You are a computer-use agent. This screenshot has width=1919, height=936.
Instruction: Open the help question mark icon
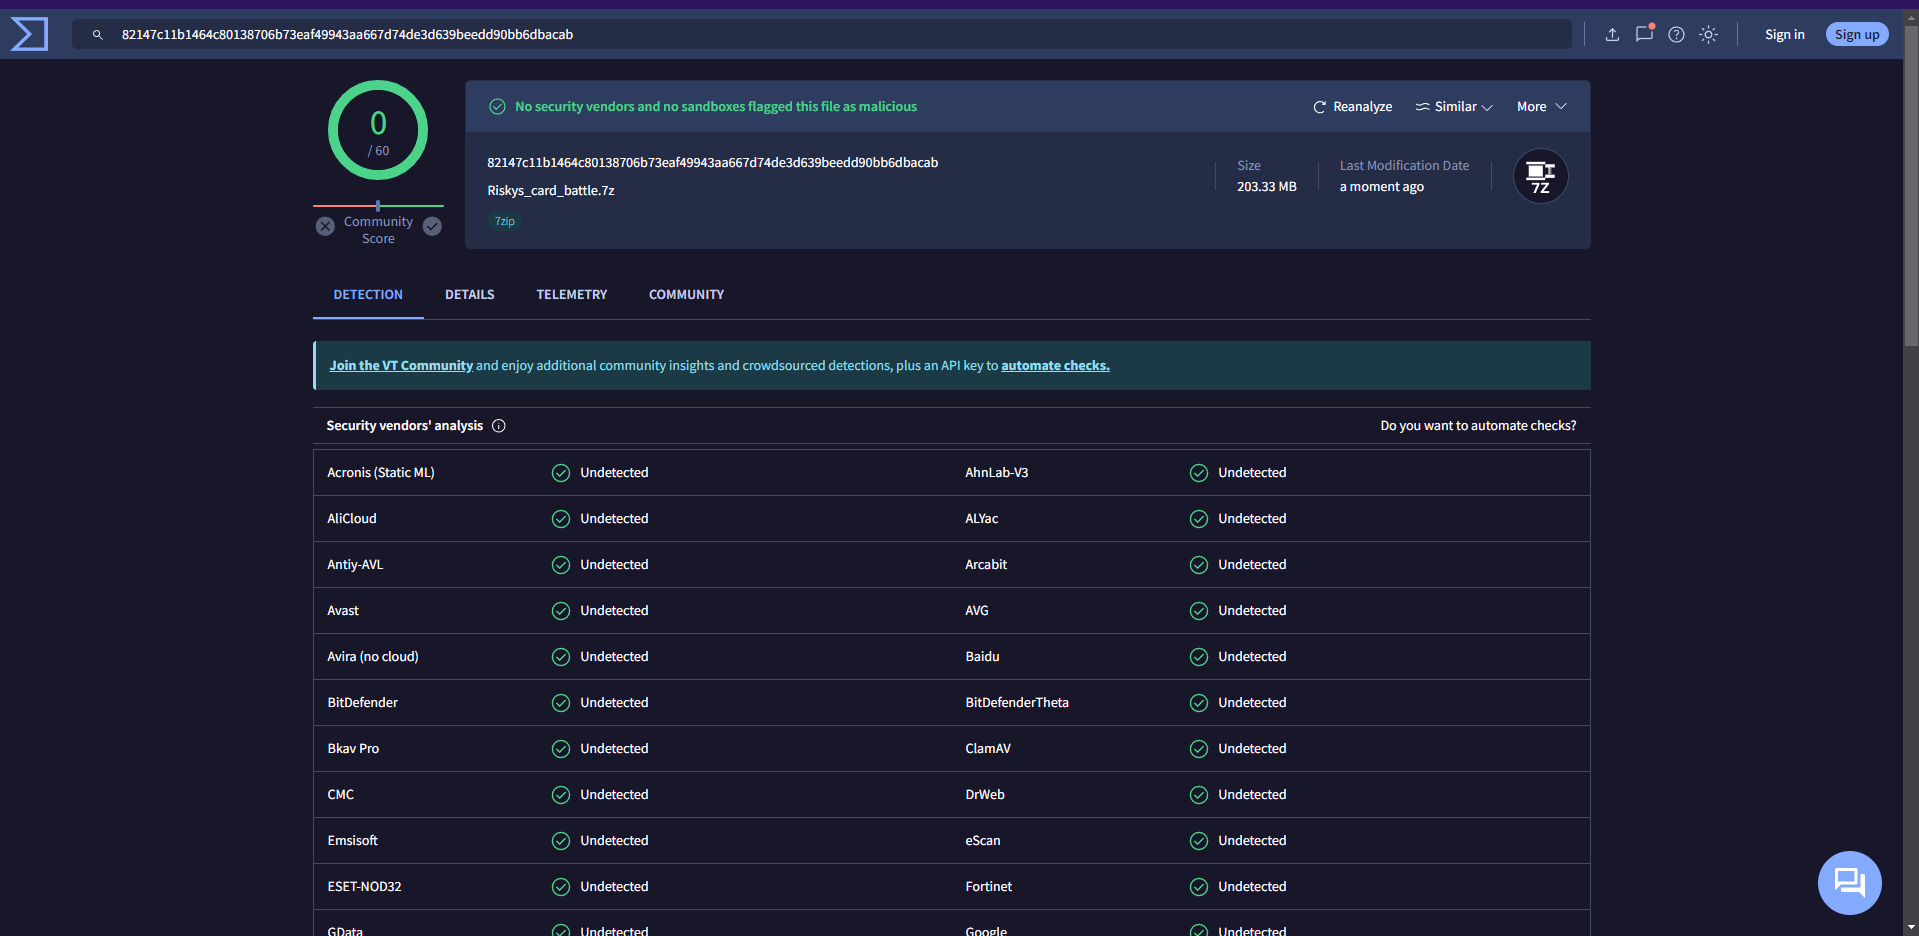click(1677, 35)
